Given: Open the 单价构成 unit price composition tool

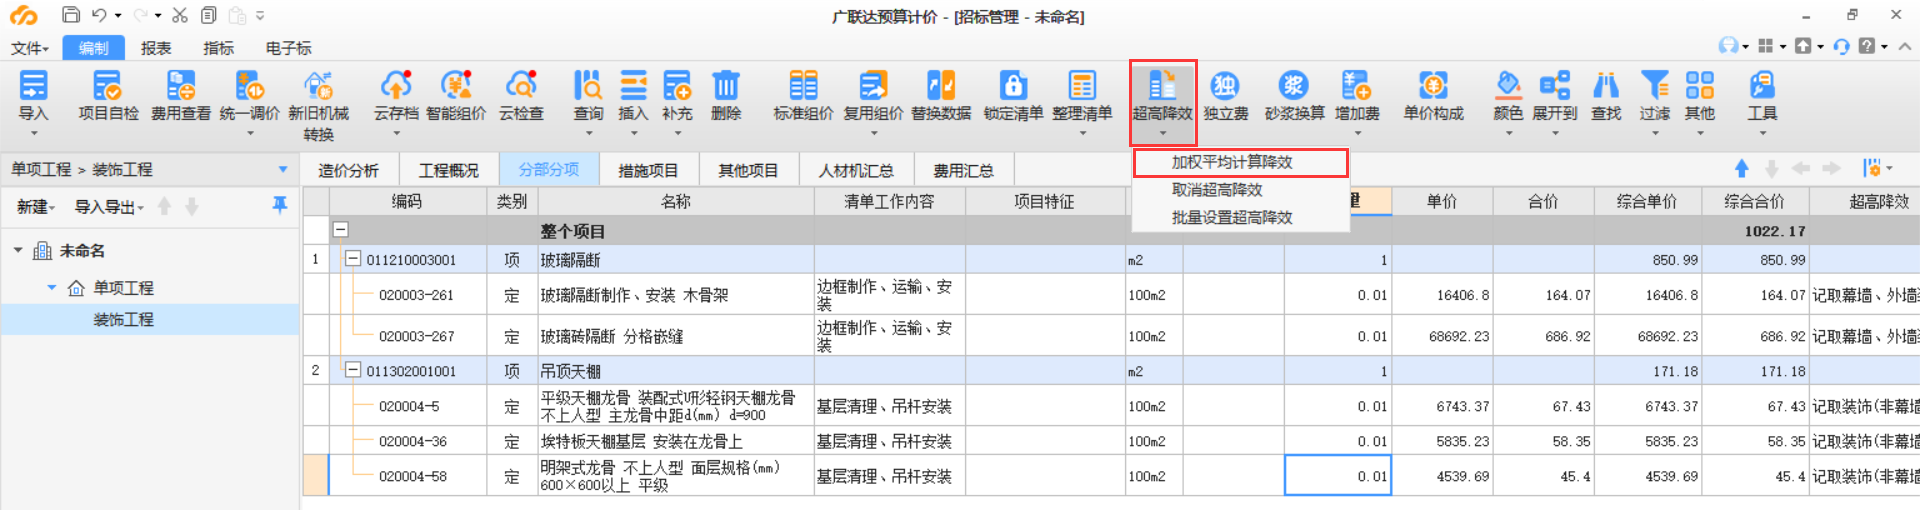Looking at the screenshot, I should click(x=1433, y=87).
